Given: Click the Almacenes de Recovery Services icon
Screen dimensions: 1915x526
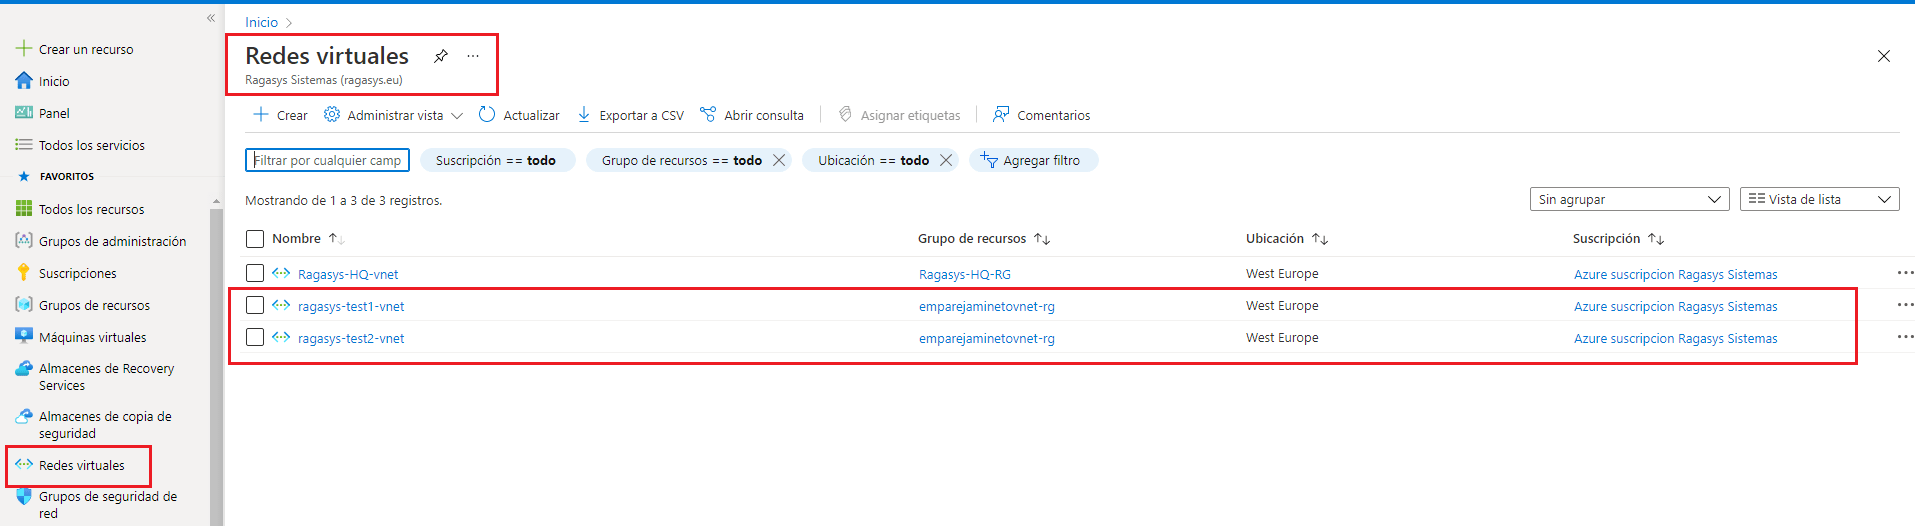Looking at the screenshot, I should (24, 369).
